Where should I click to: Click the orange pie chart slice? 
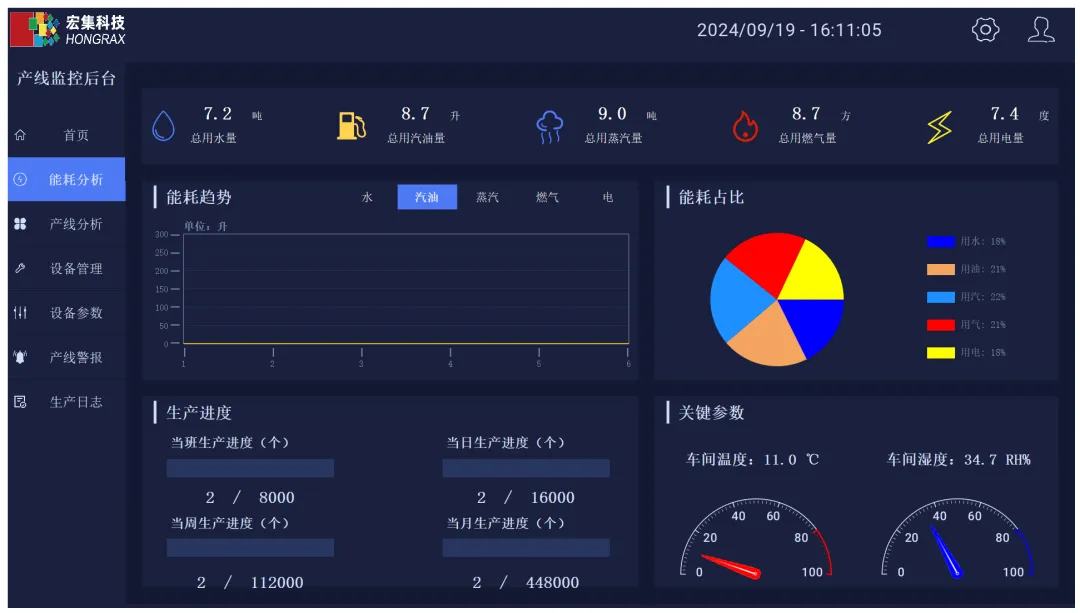pyautogui.click(x=767, y=339)
